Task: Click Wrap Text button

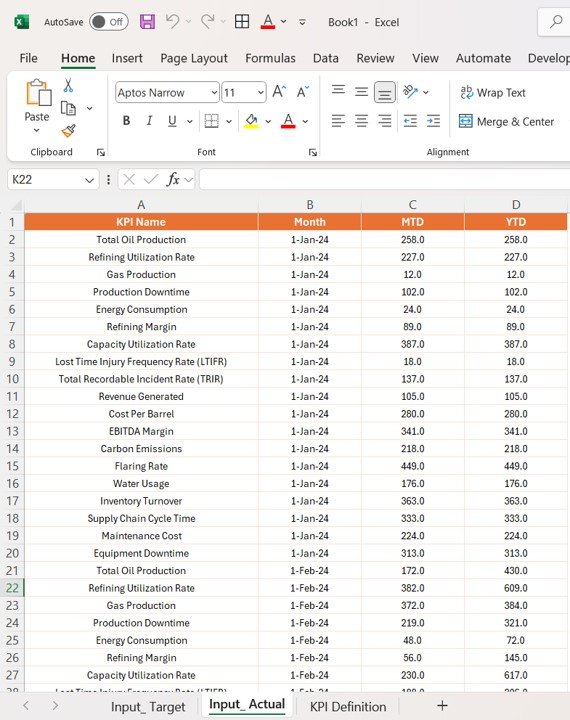Action: 493,92
